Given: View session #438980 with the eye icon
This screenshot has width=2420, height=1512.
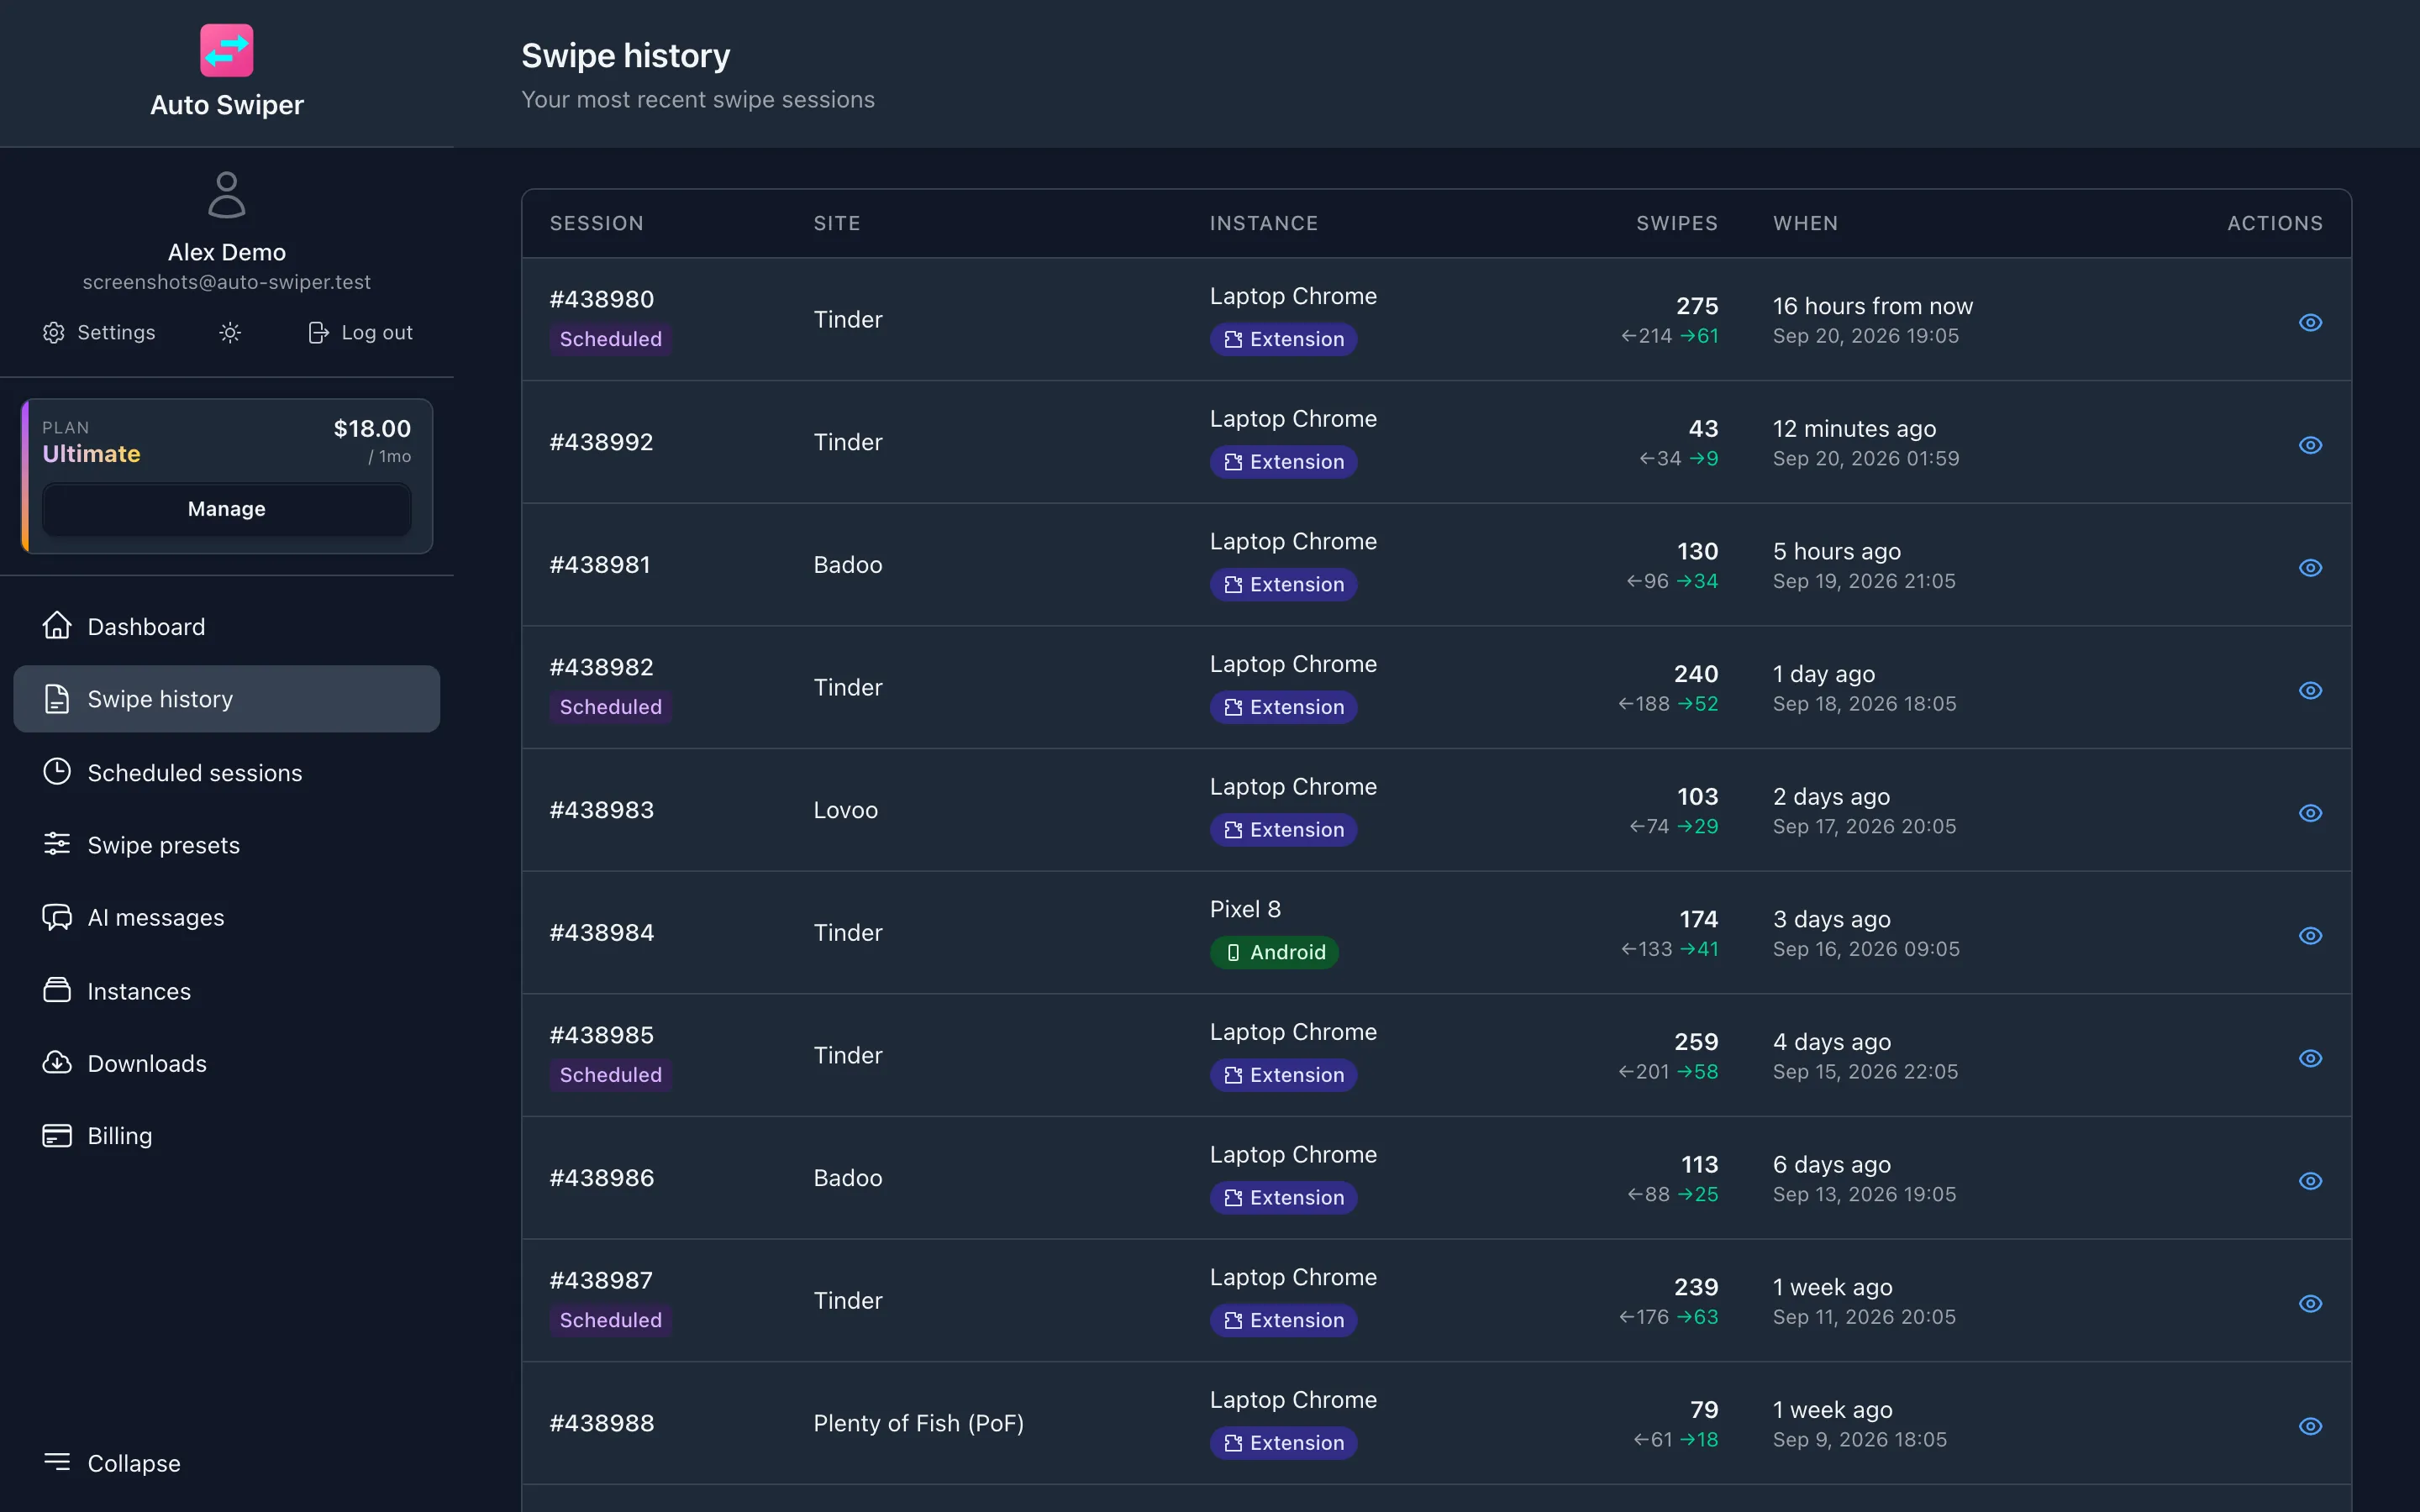Looking at the screenshot, I should (2310, 322).
